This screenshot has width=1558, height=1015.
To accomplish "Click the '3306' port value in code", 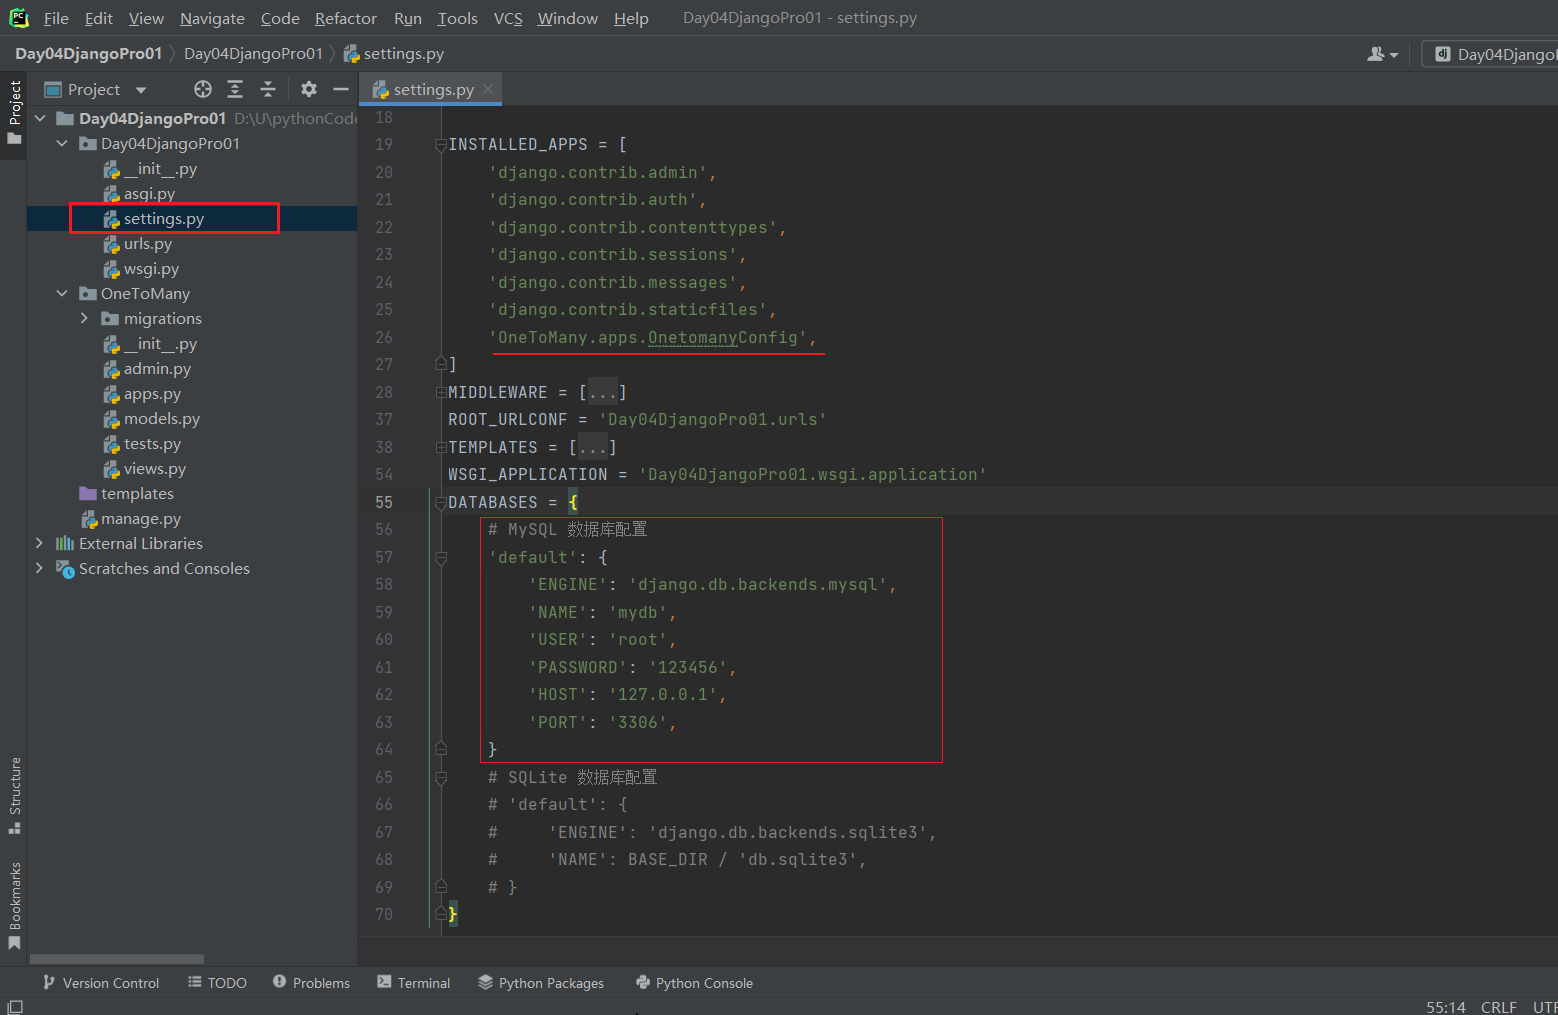I will tap(638, 722).
